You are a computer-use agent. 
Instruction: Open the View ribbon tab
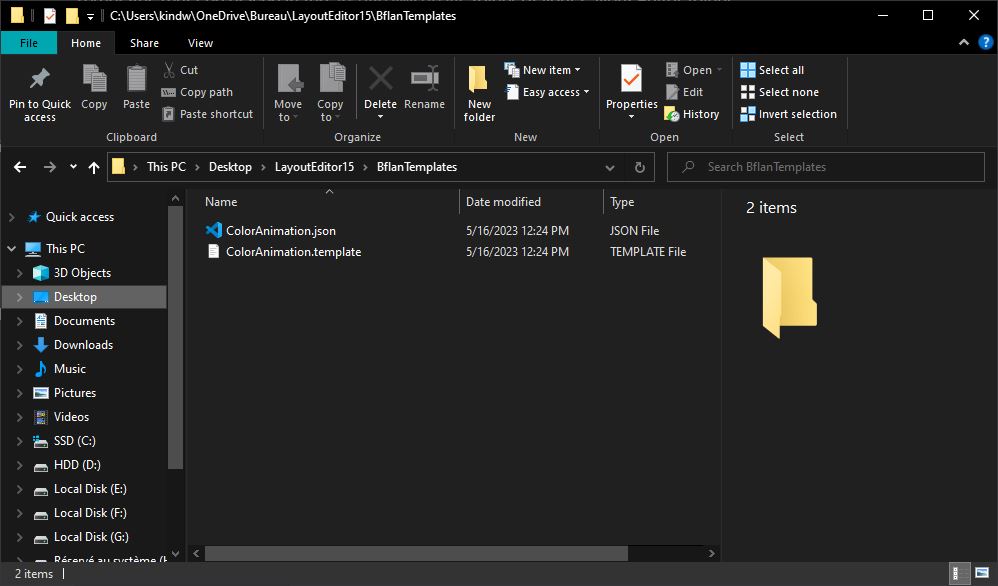(x=200, y=43)
